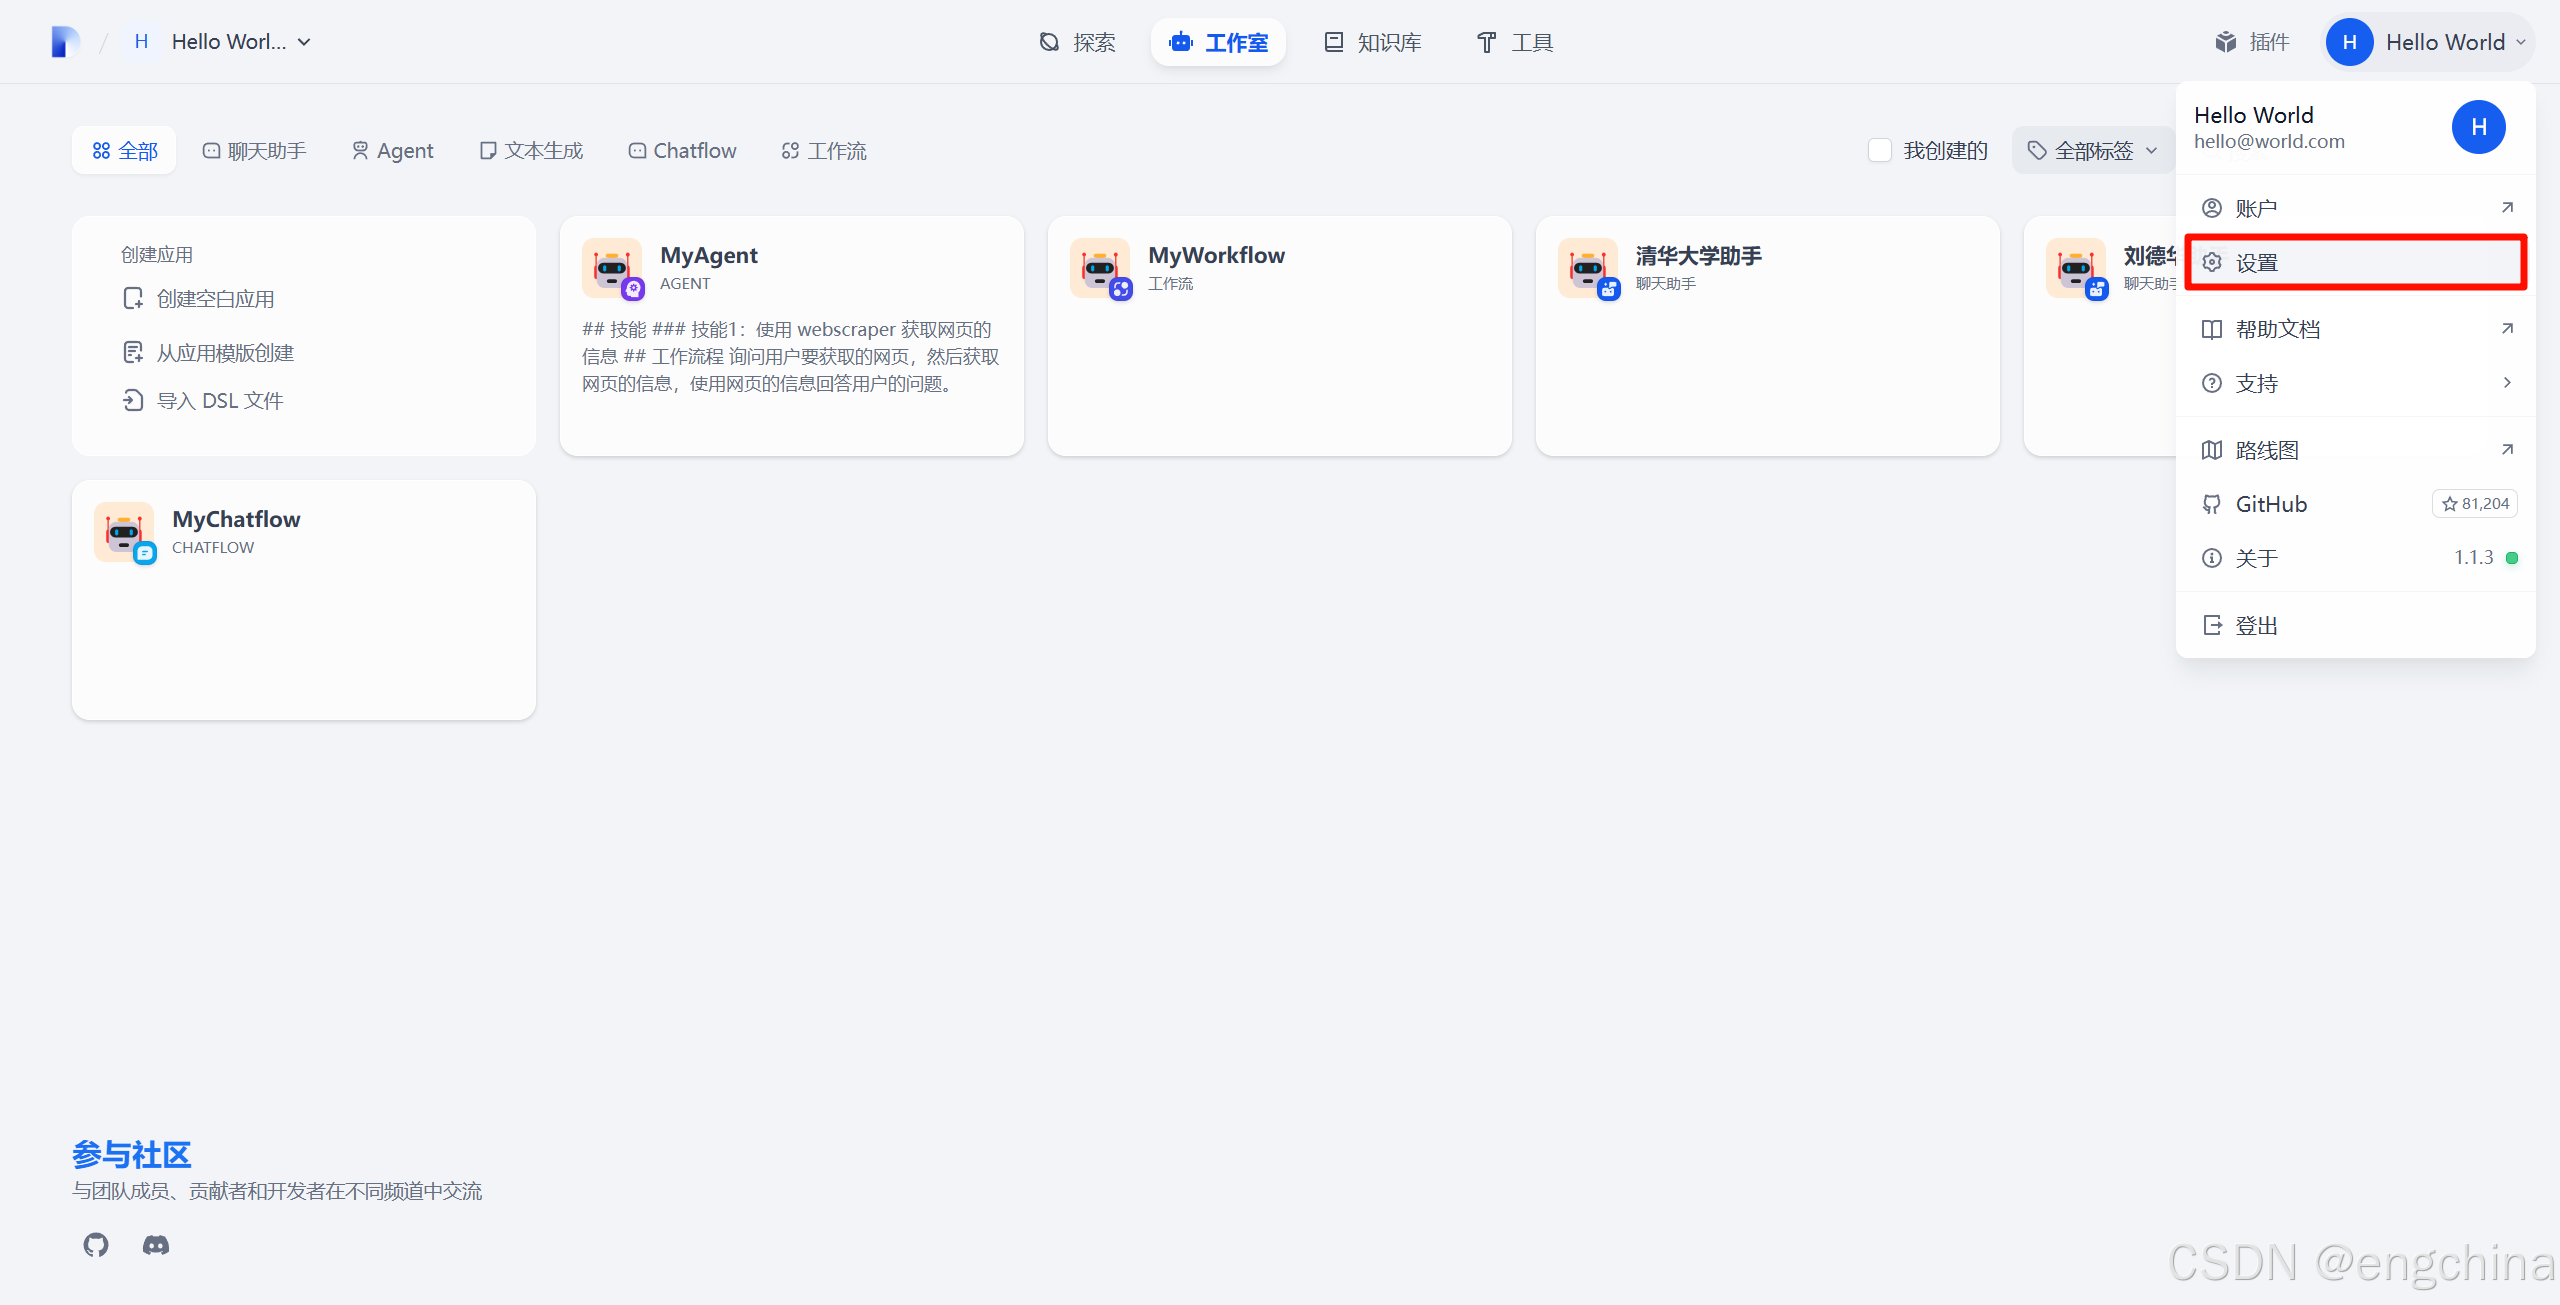Open 帮助文档 menu entry
2560x1305 pixels.
coord(2278,329)
